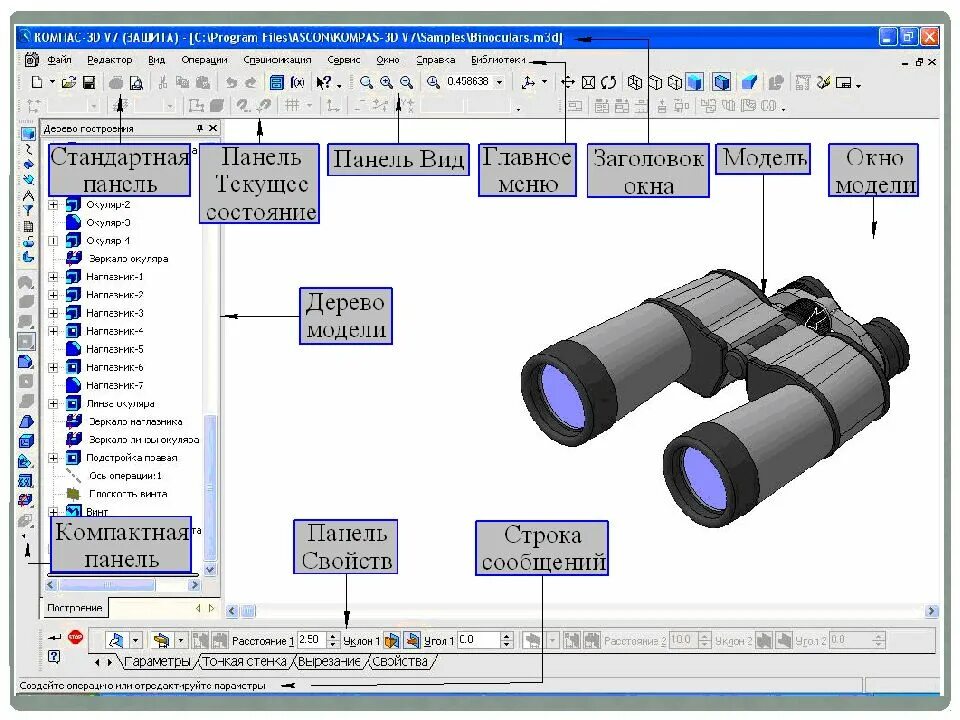
Task: Activate the rotate view tool
Action: (608, 82)
